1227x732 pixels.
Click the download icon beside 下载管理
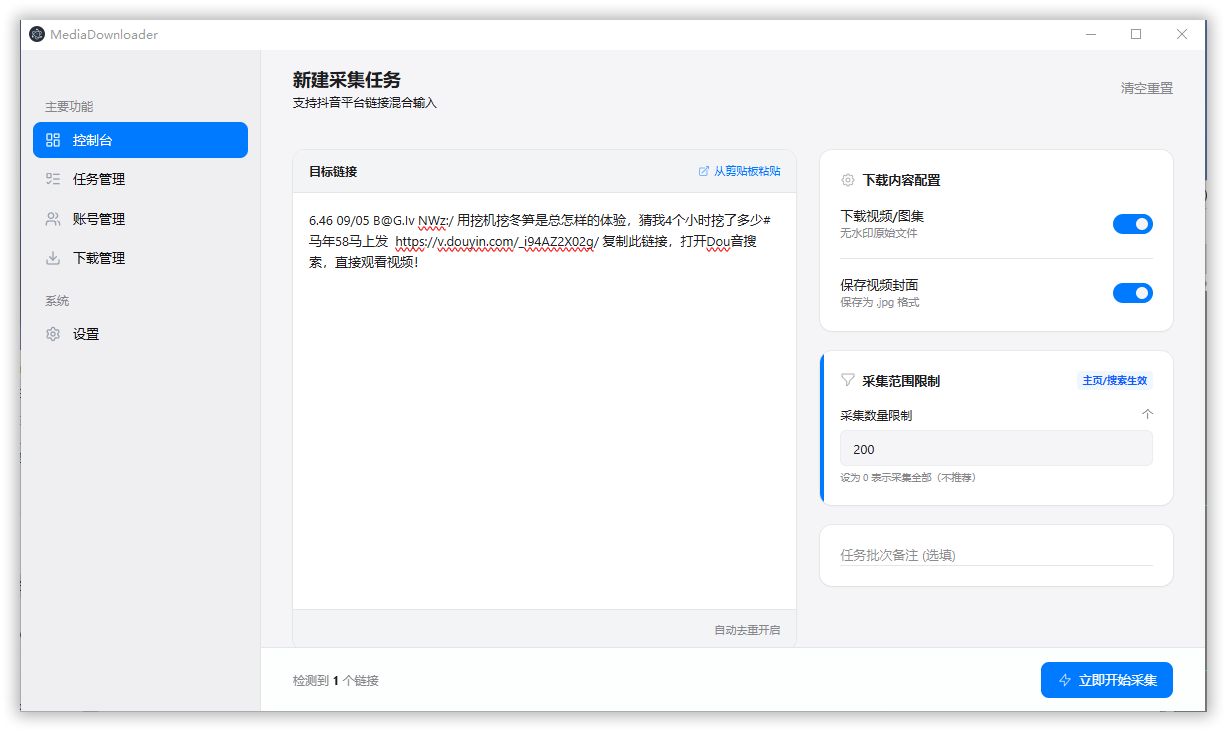54,258
